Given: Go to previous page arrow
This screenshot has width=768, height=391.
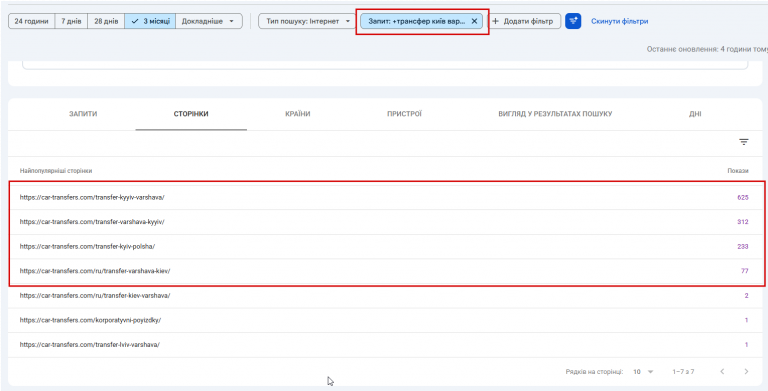Looking at the screenshot, I should pos(722,372).
